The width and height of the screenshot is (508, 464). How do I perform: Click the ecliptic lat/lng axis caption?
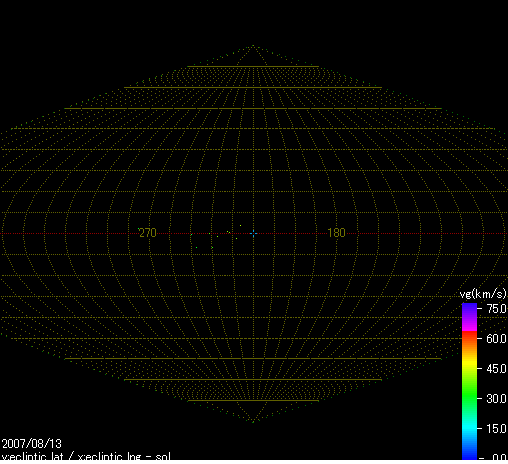tap(86, 456)
